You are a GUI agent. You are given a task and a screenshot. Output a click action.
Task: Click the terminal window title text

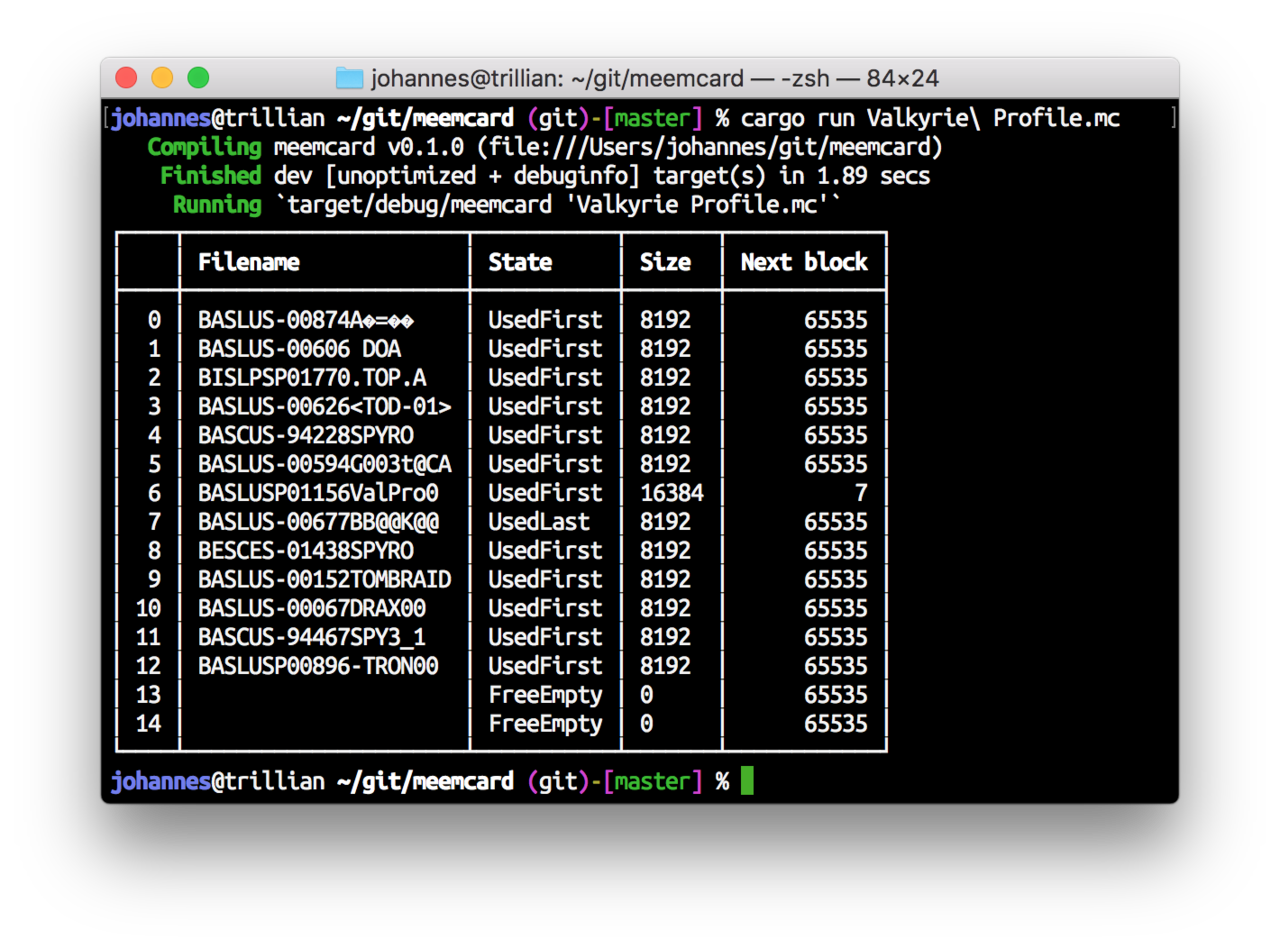coord(655,78)
